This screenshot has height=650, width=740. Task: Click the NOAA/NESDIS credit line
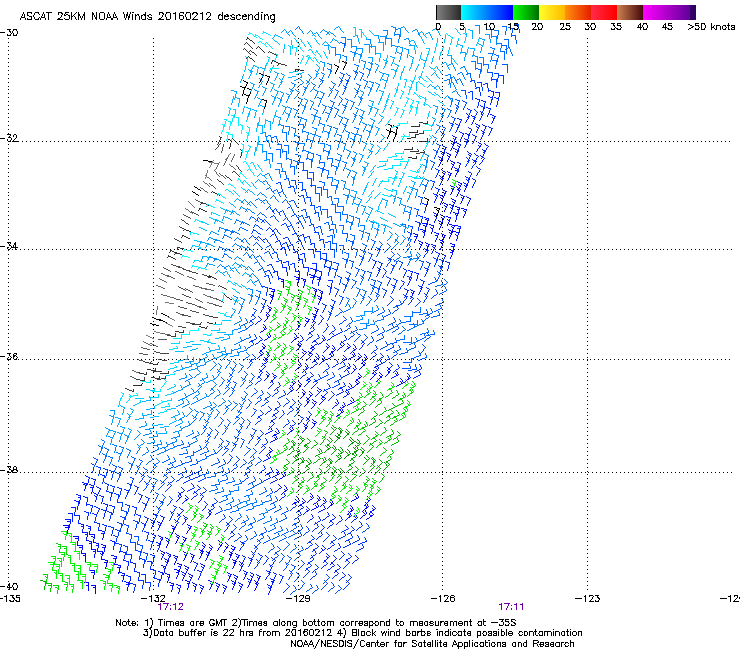point(432,644)
